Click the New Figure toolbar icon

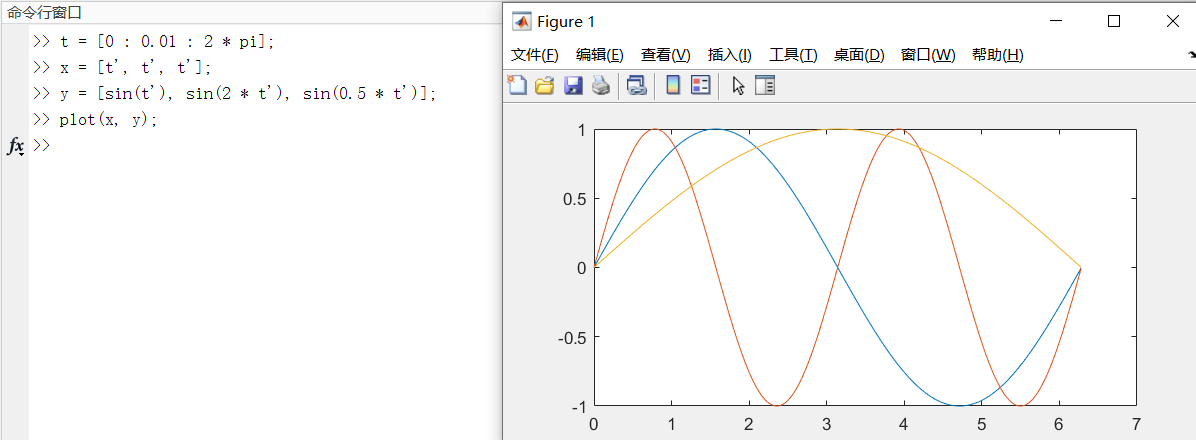click(x=518, y=85)
